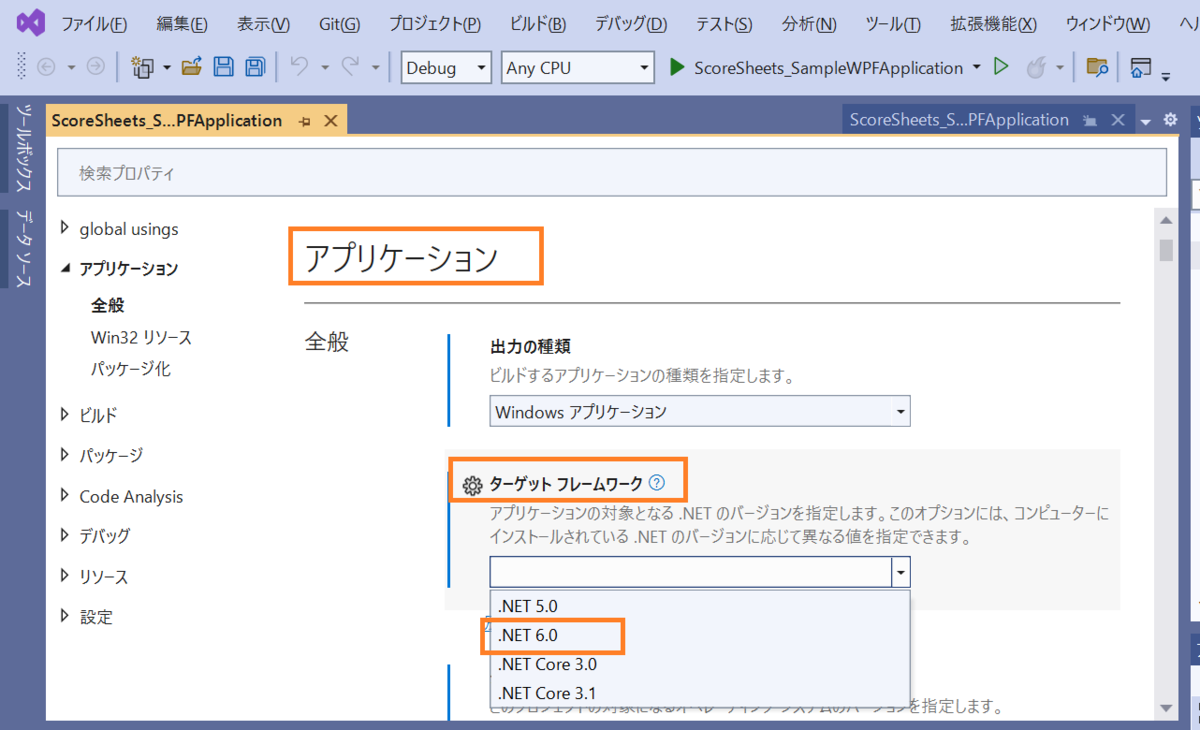Open the startup project dropdown arrow
Viewport: 1200px width, 730px height.
(x=976, y=67)
